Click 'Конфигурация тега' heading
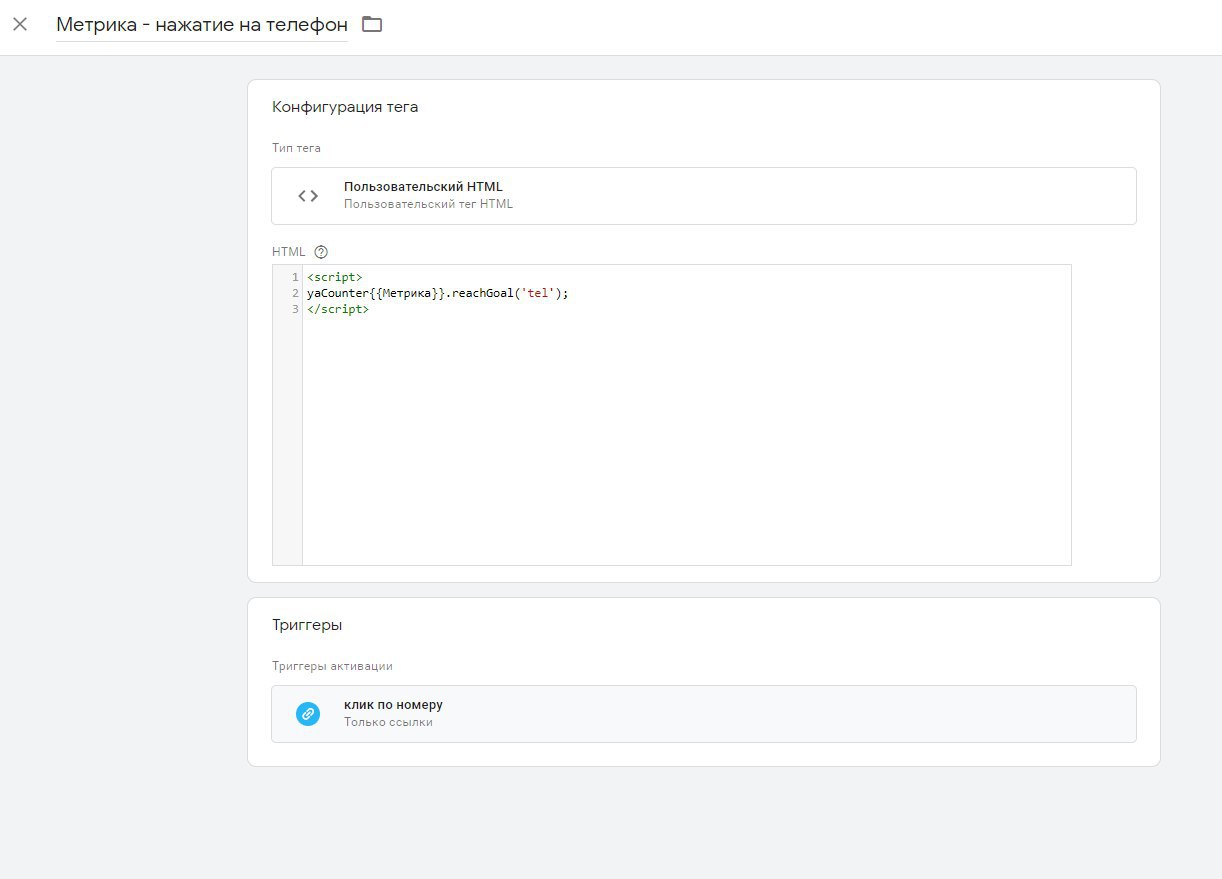Viewport: 1222px width, 879px height. click(345, 107)
